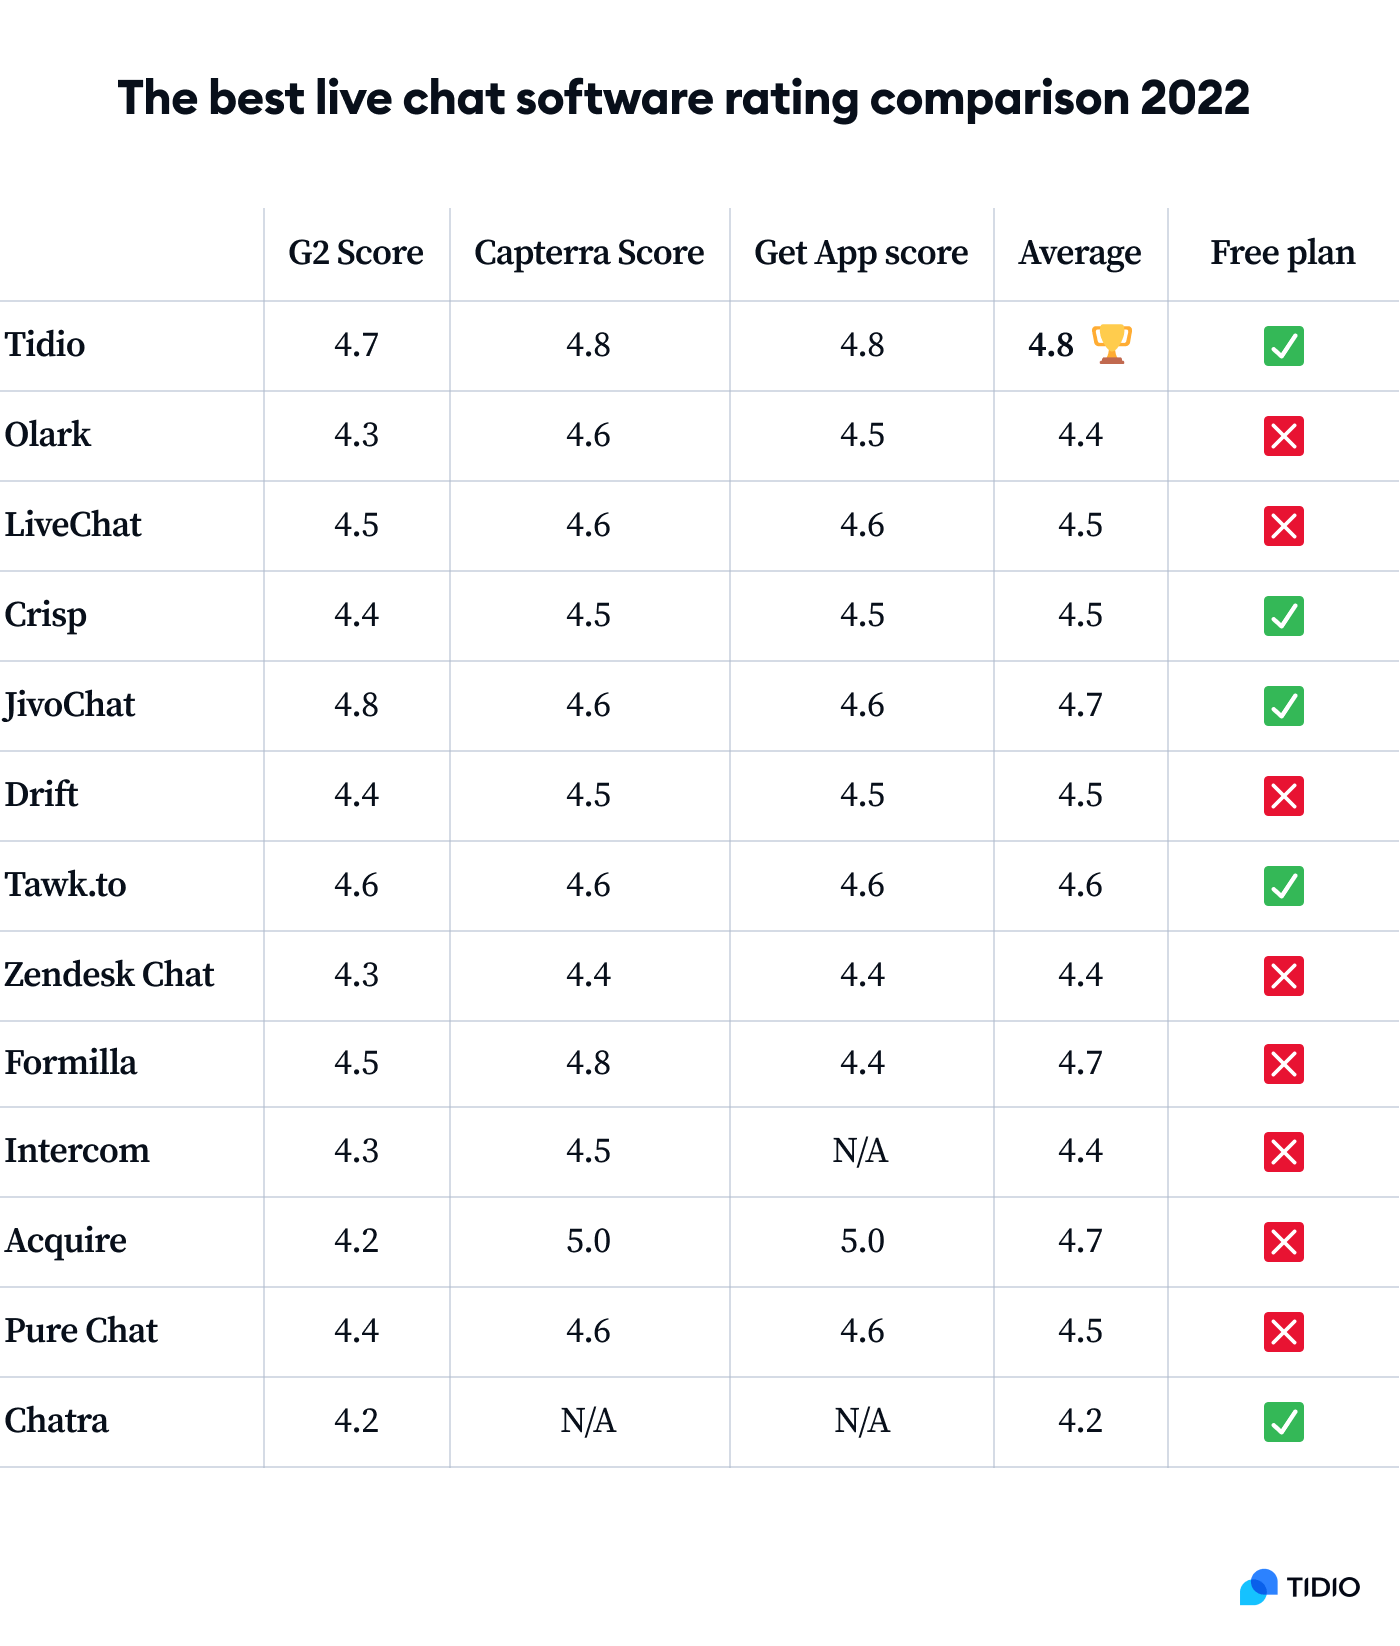Click the green checkmark in Tawk.to row
This screenshot has height=1646, width=1400.
[x=1283, y=886]
